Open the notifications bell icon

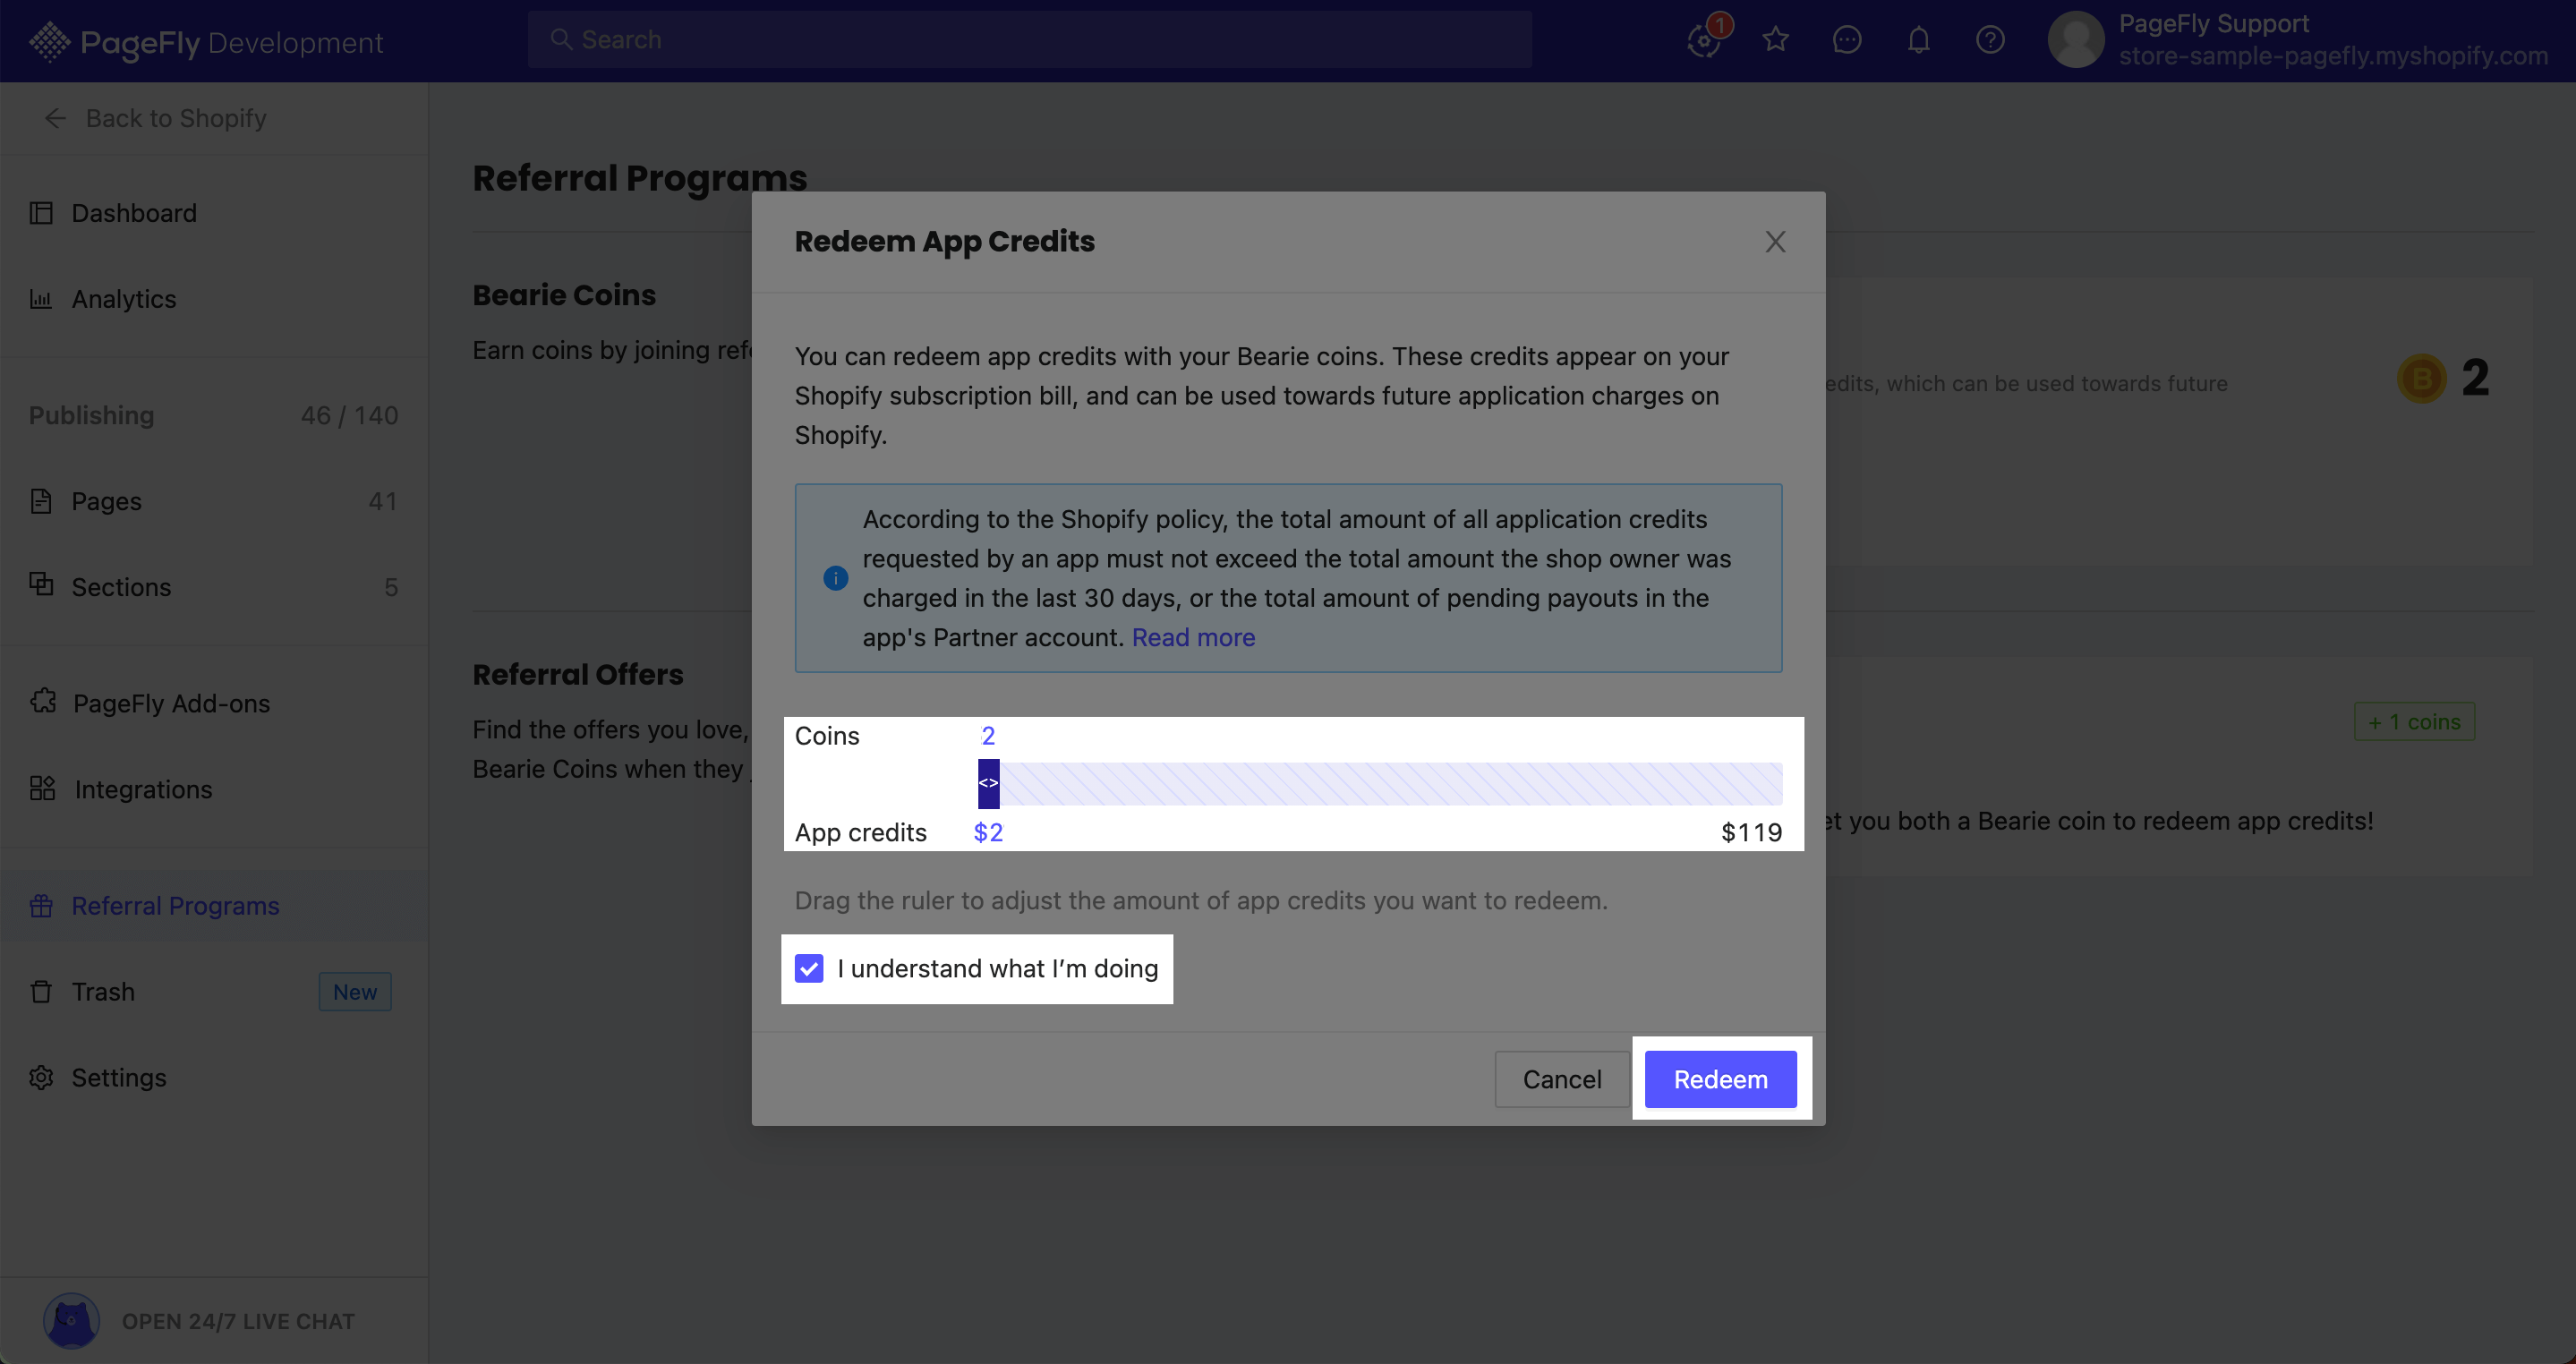click(x=1918, y=39)
